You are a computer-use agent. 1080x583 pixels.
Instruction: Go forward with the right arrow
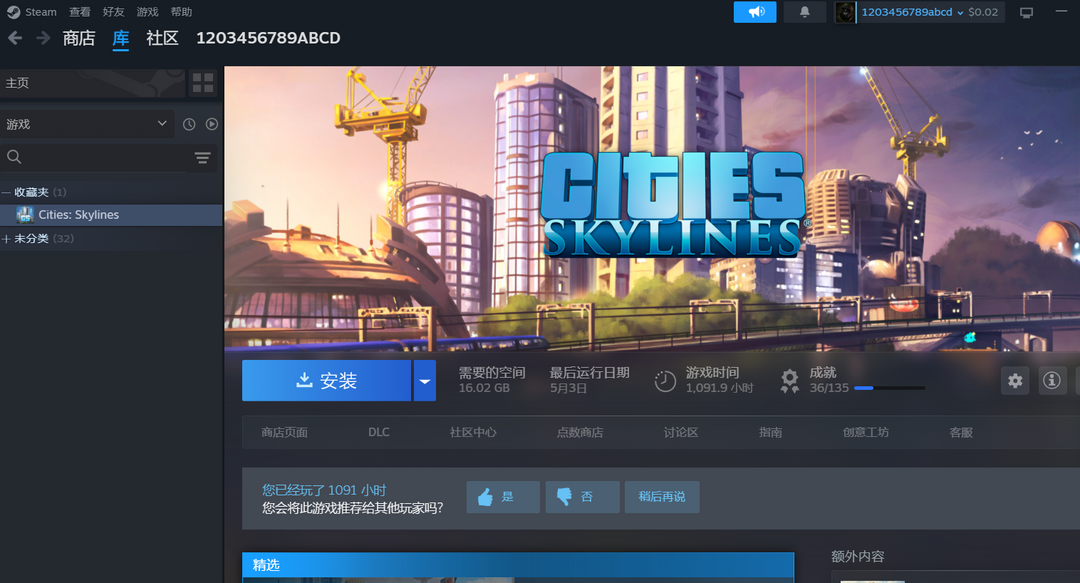(43, 38)
